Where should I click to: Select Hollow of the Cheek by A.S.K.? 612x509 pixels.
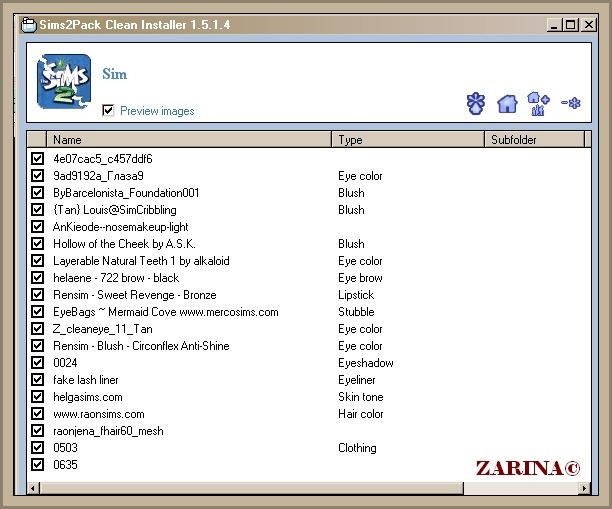tap(124, 244)
